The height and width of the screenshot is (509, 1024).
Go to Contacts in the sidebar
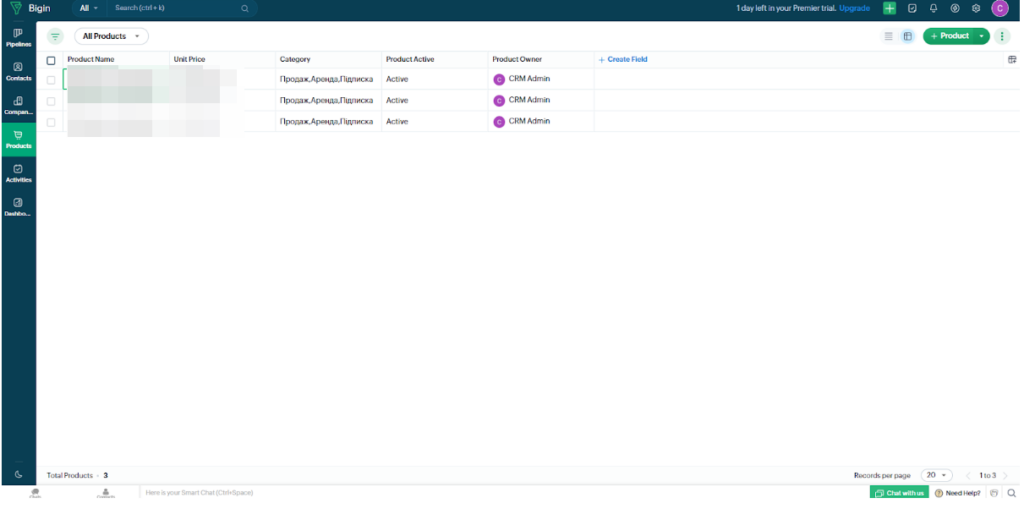point(18,71)
